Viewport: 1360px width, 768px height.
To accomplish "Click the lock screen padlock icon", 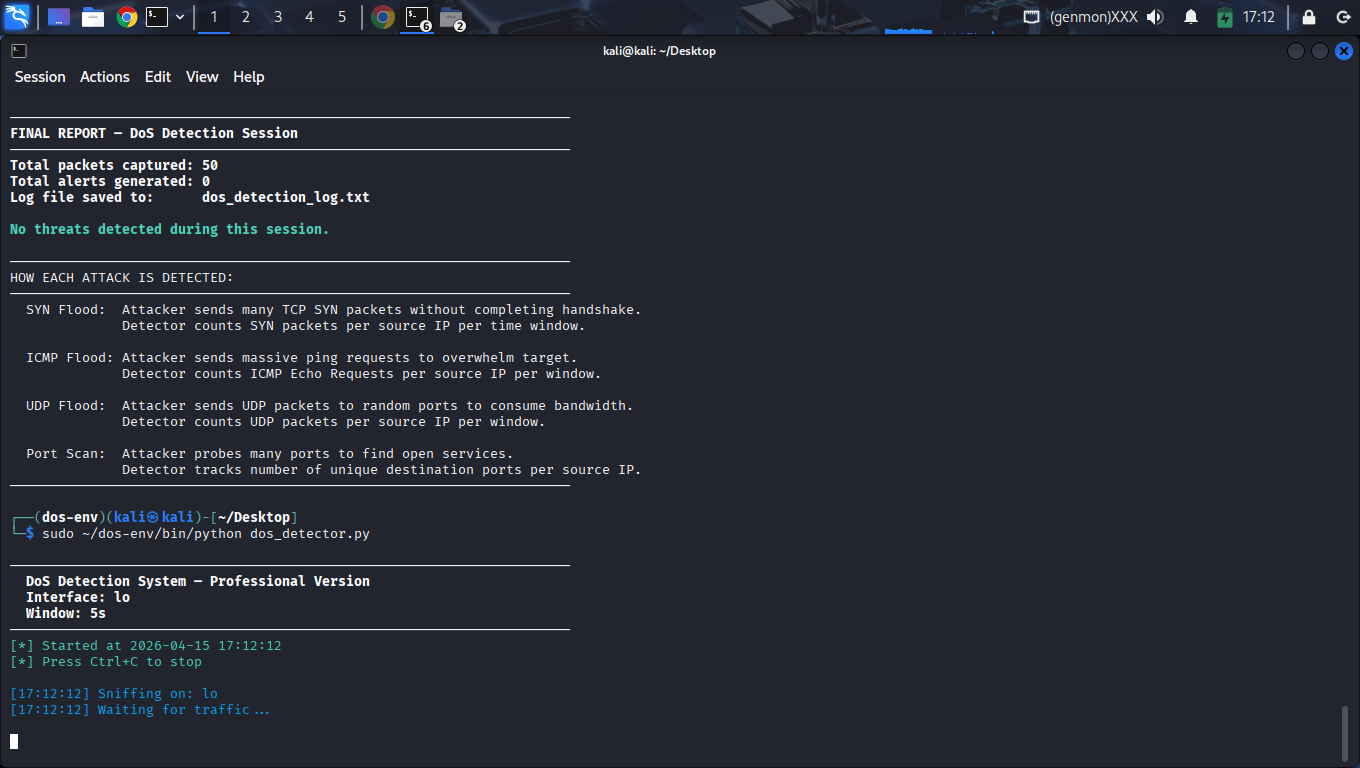I will point(1309,17).
